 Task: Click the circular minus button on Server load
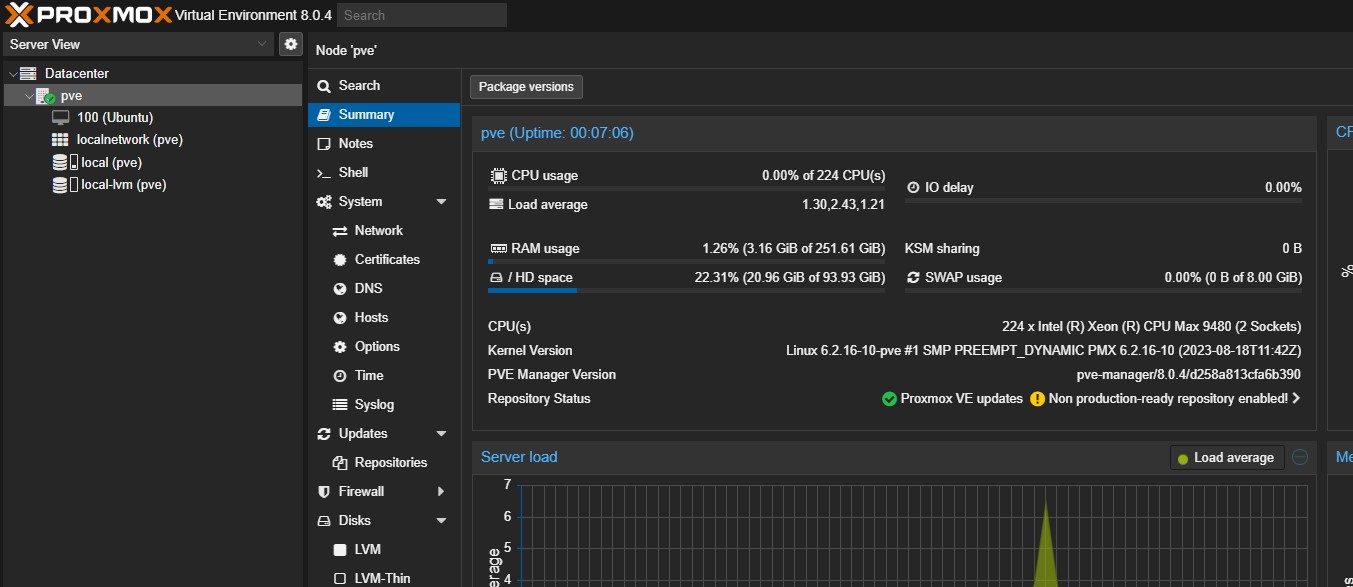[1300, 457]
